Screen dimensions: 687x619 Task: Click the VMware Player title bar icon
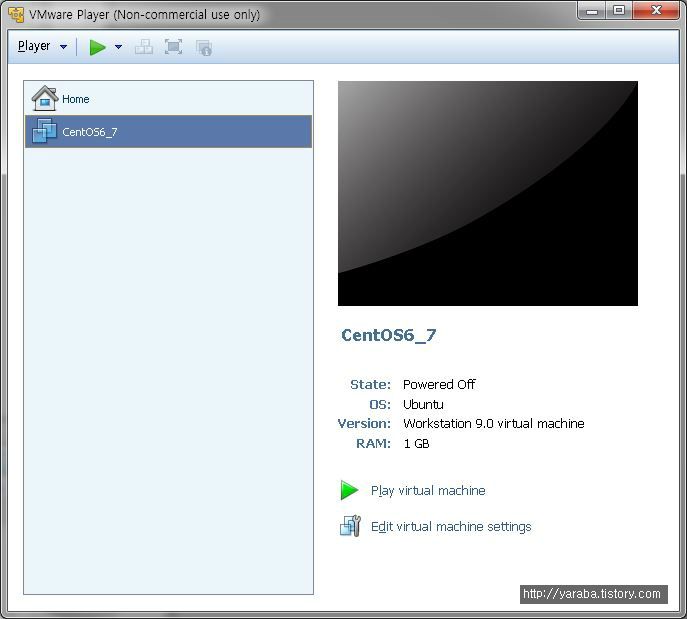tap(16, 14)
